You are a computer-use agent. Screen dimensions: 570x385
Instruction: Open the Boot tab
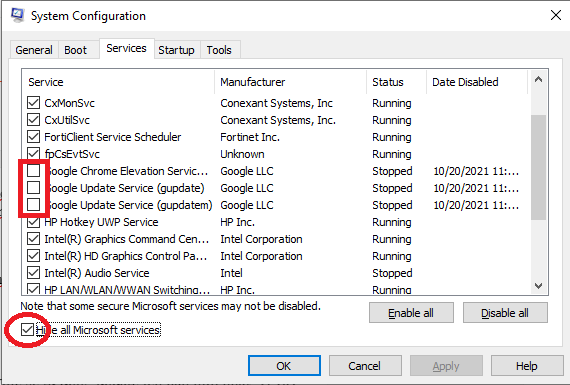click(76, 50)
